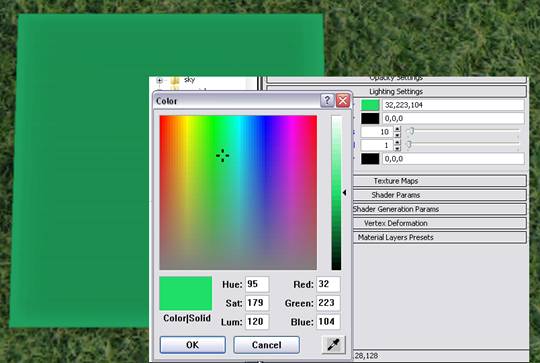Open the Color dialog help button
The image size is (540, 363).
[x=327, y=101]
